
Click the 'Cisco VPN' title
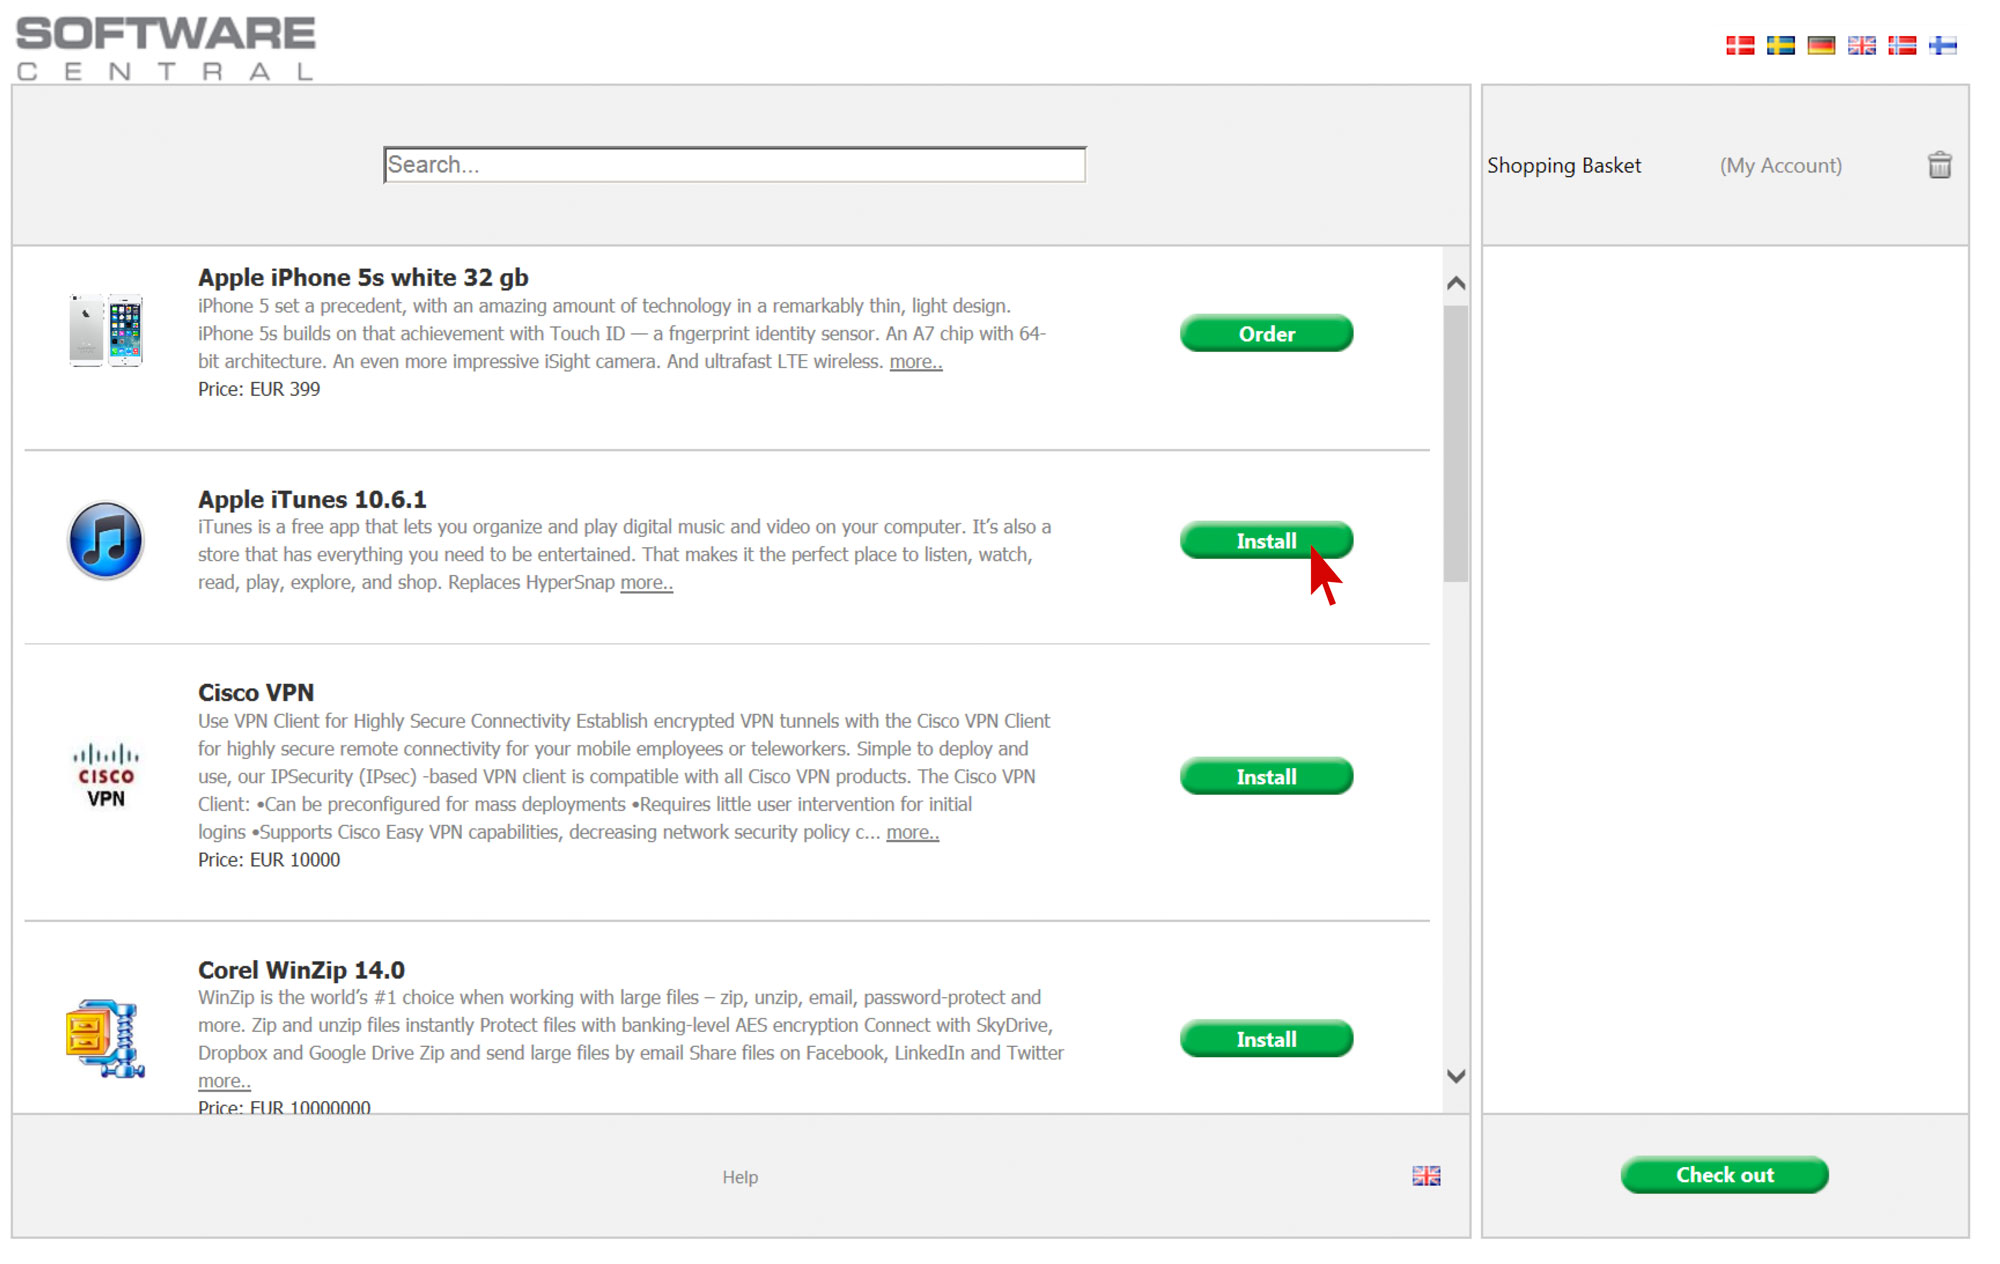pos(256,692)
